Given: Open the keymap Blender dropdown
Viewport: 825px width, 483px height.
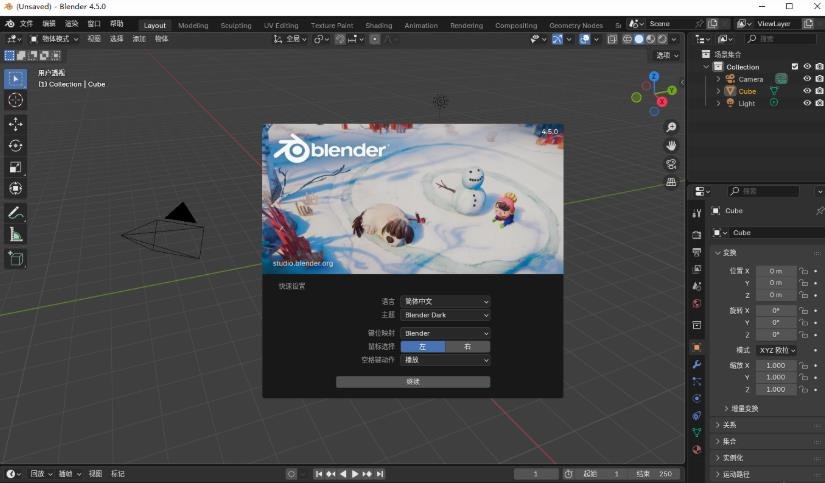Looking at the screenshot, I should pos(446,334).
